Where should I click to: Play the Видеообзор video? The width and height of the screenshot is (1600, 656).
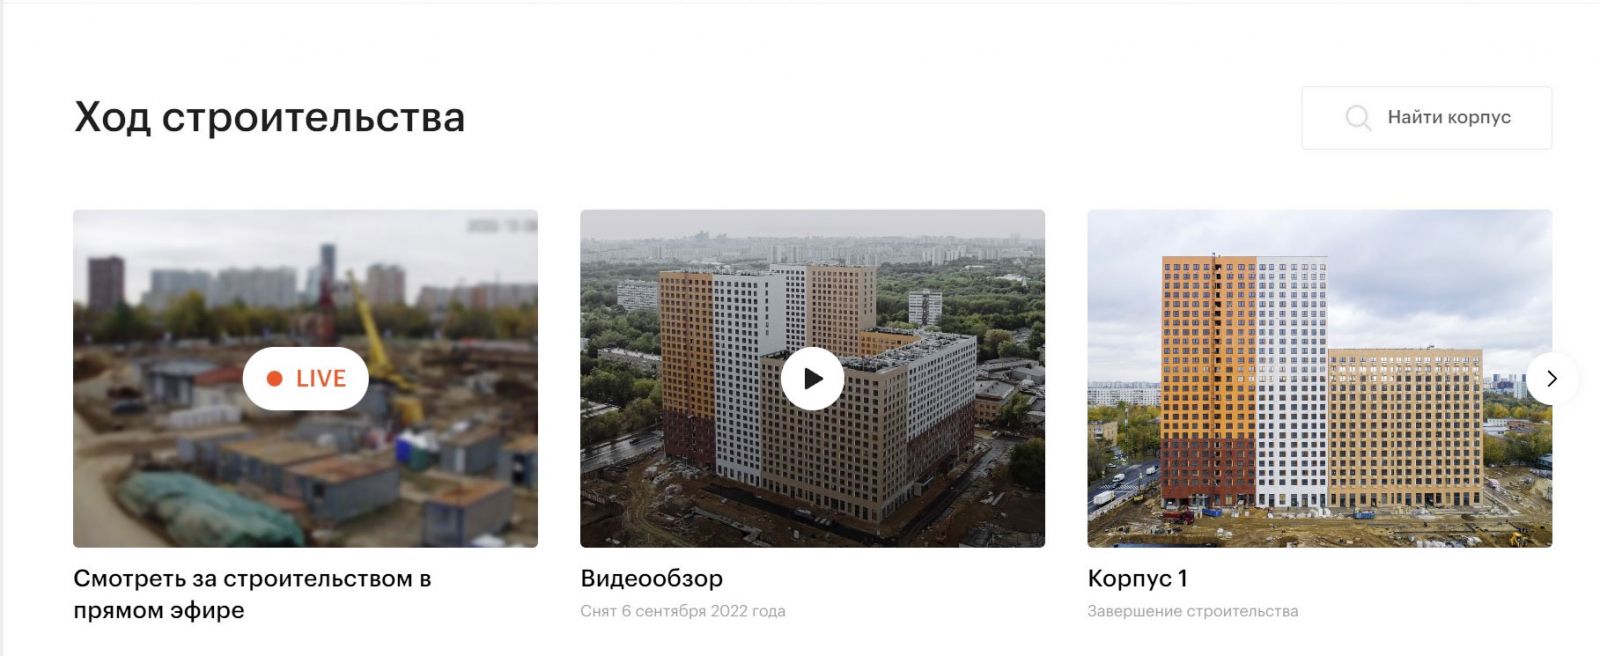[x=812, y=378]
